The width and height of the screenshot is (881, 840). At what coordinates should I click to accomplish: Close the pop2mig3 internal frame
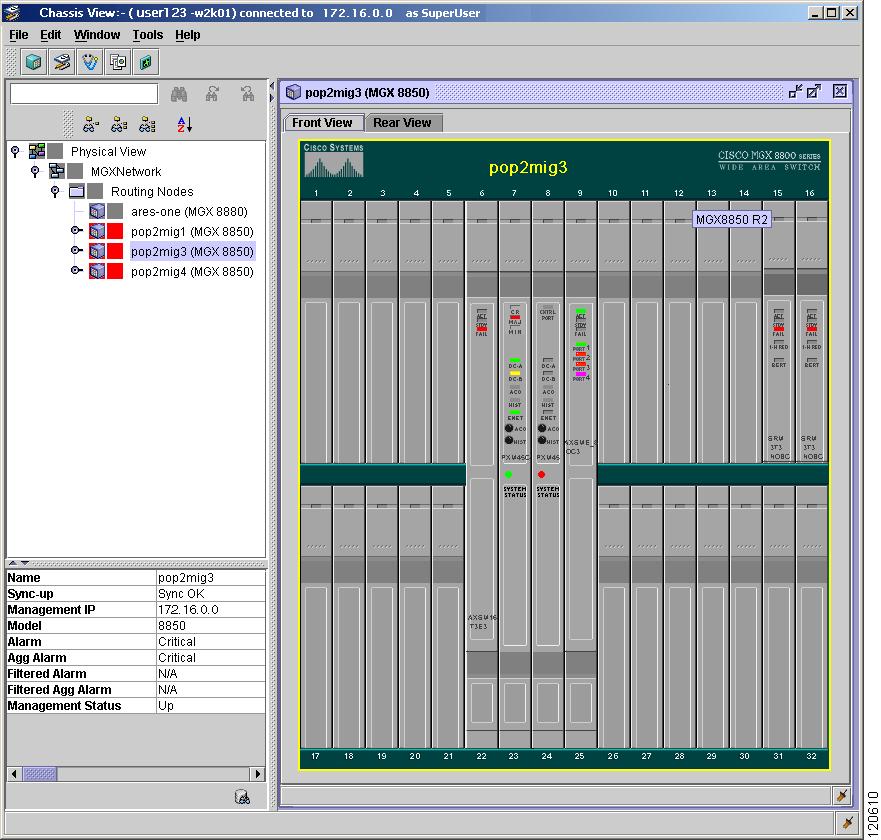[839, 92]
